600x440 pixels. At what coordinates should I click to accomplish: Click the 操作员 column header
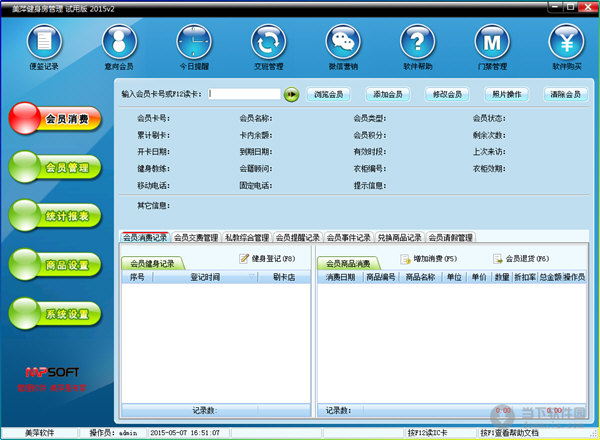[574, 277]
